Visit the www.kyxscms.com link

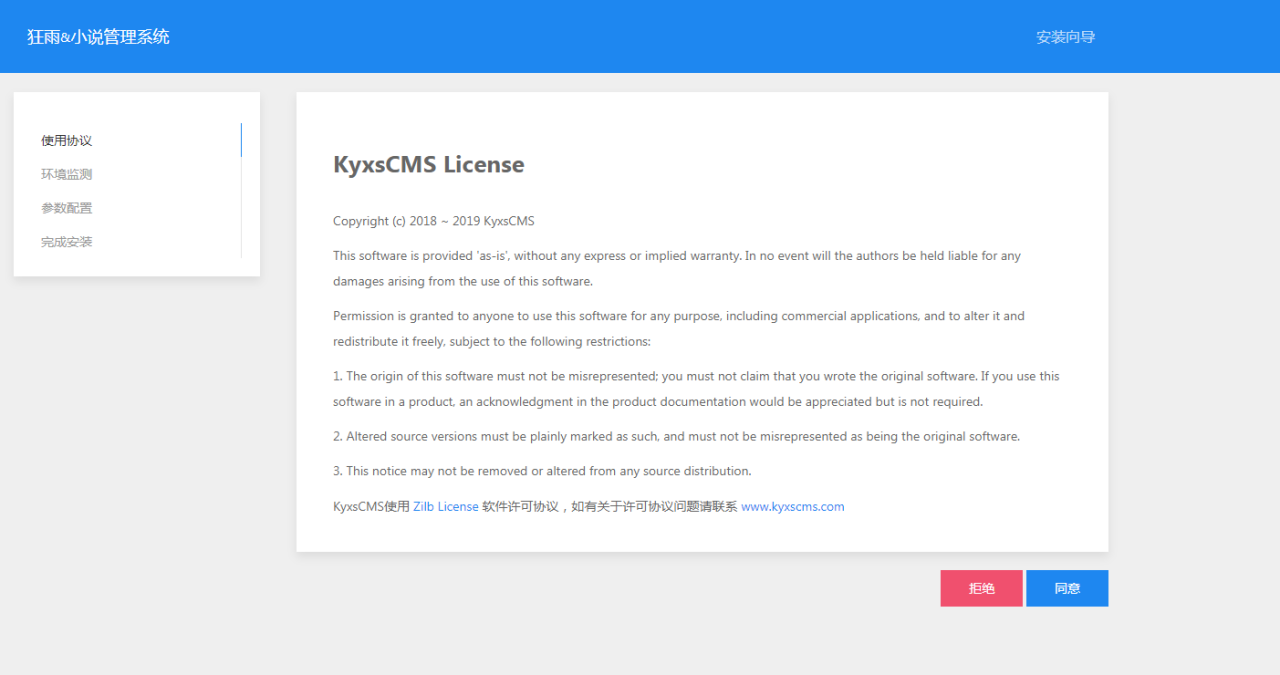792,507
